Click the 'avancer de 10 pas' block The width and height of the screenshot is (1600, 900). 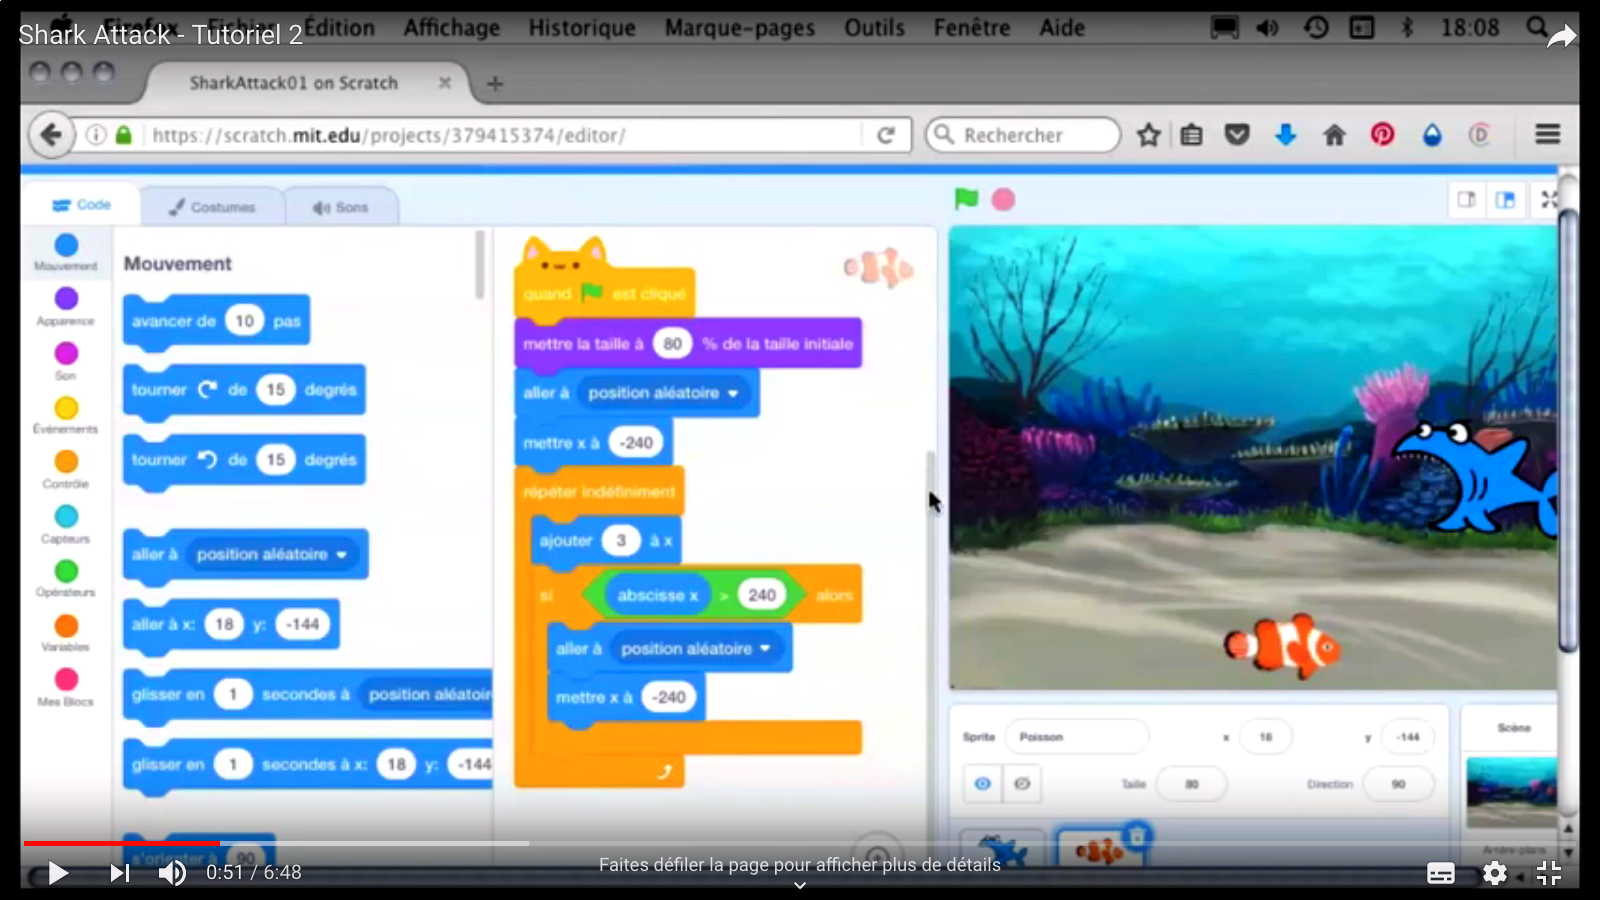[x=216, y=321]
